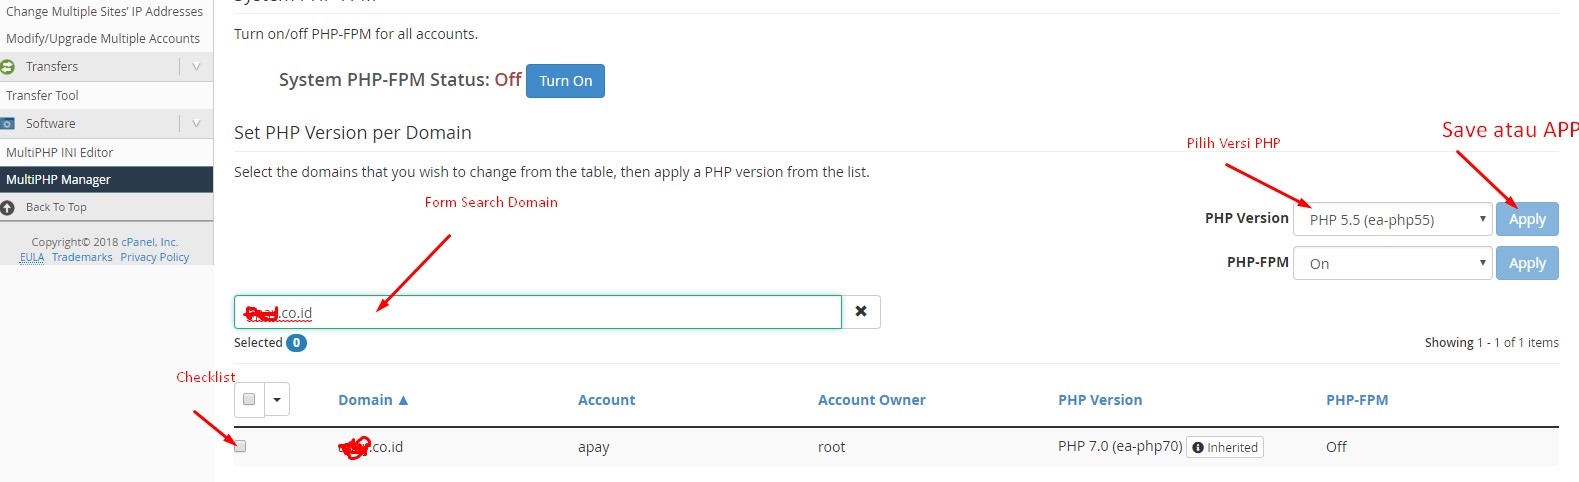Turn On System PHP-FPM

coord(565,81)
